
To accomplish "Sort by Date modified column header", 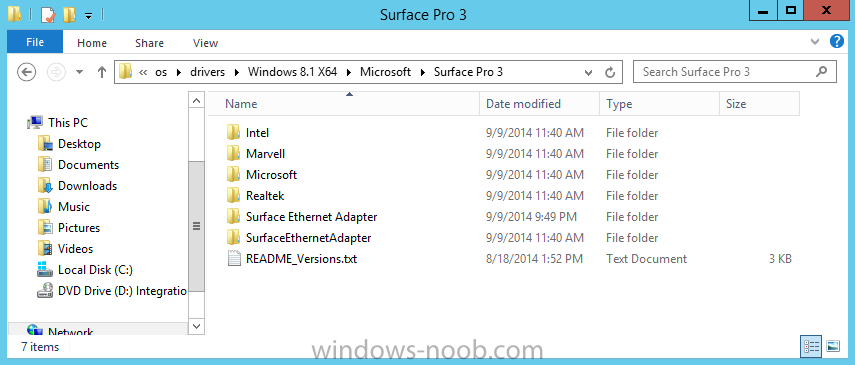I will pyautogui.click(x=539, y=104).
